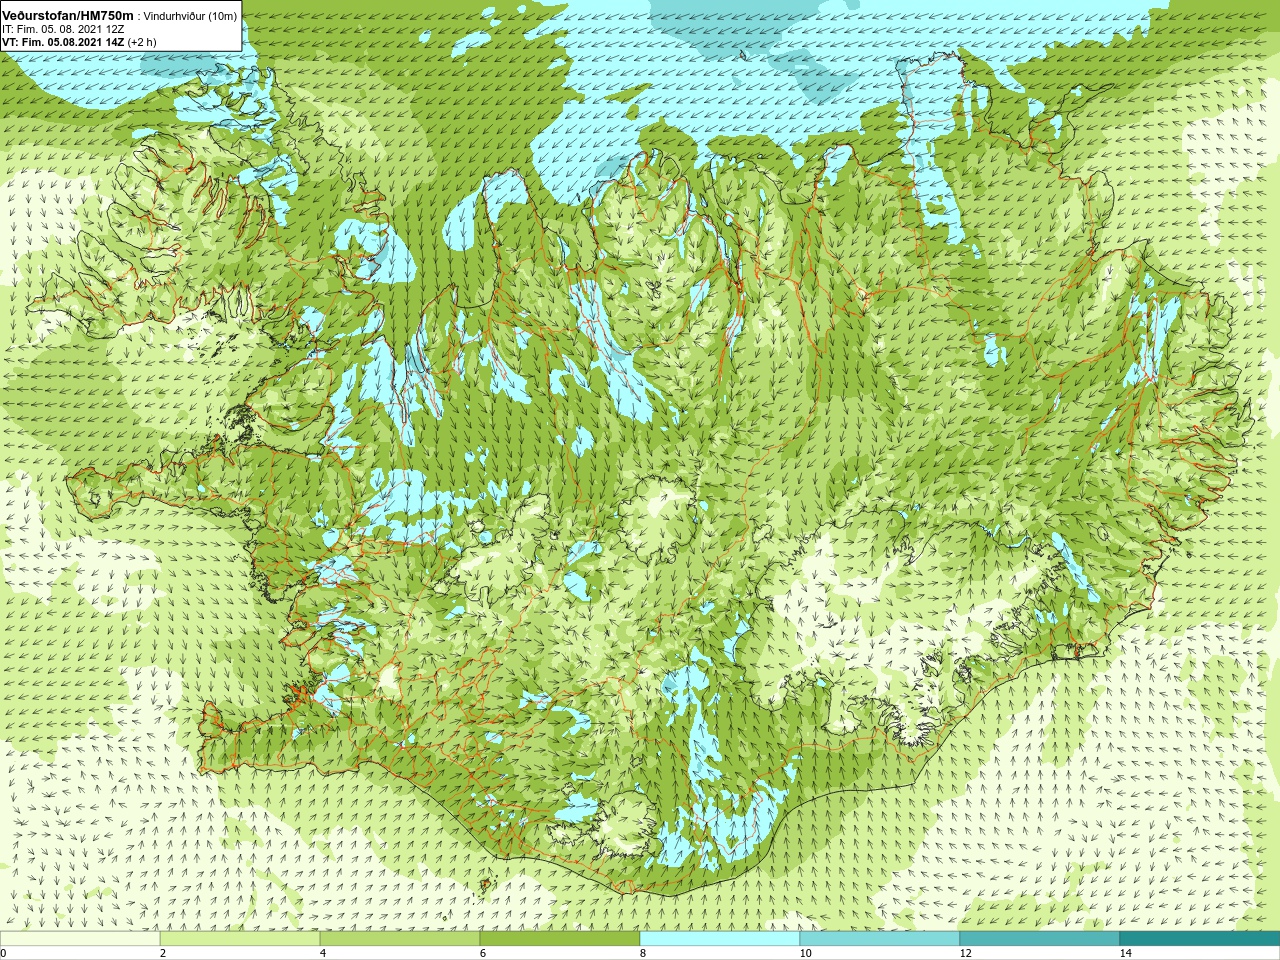Select the 'IT: Fim. 05. 08. 2021 12Z' line
This screenshot has width=1280, height=960.
(63, 30)
